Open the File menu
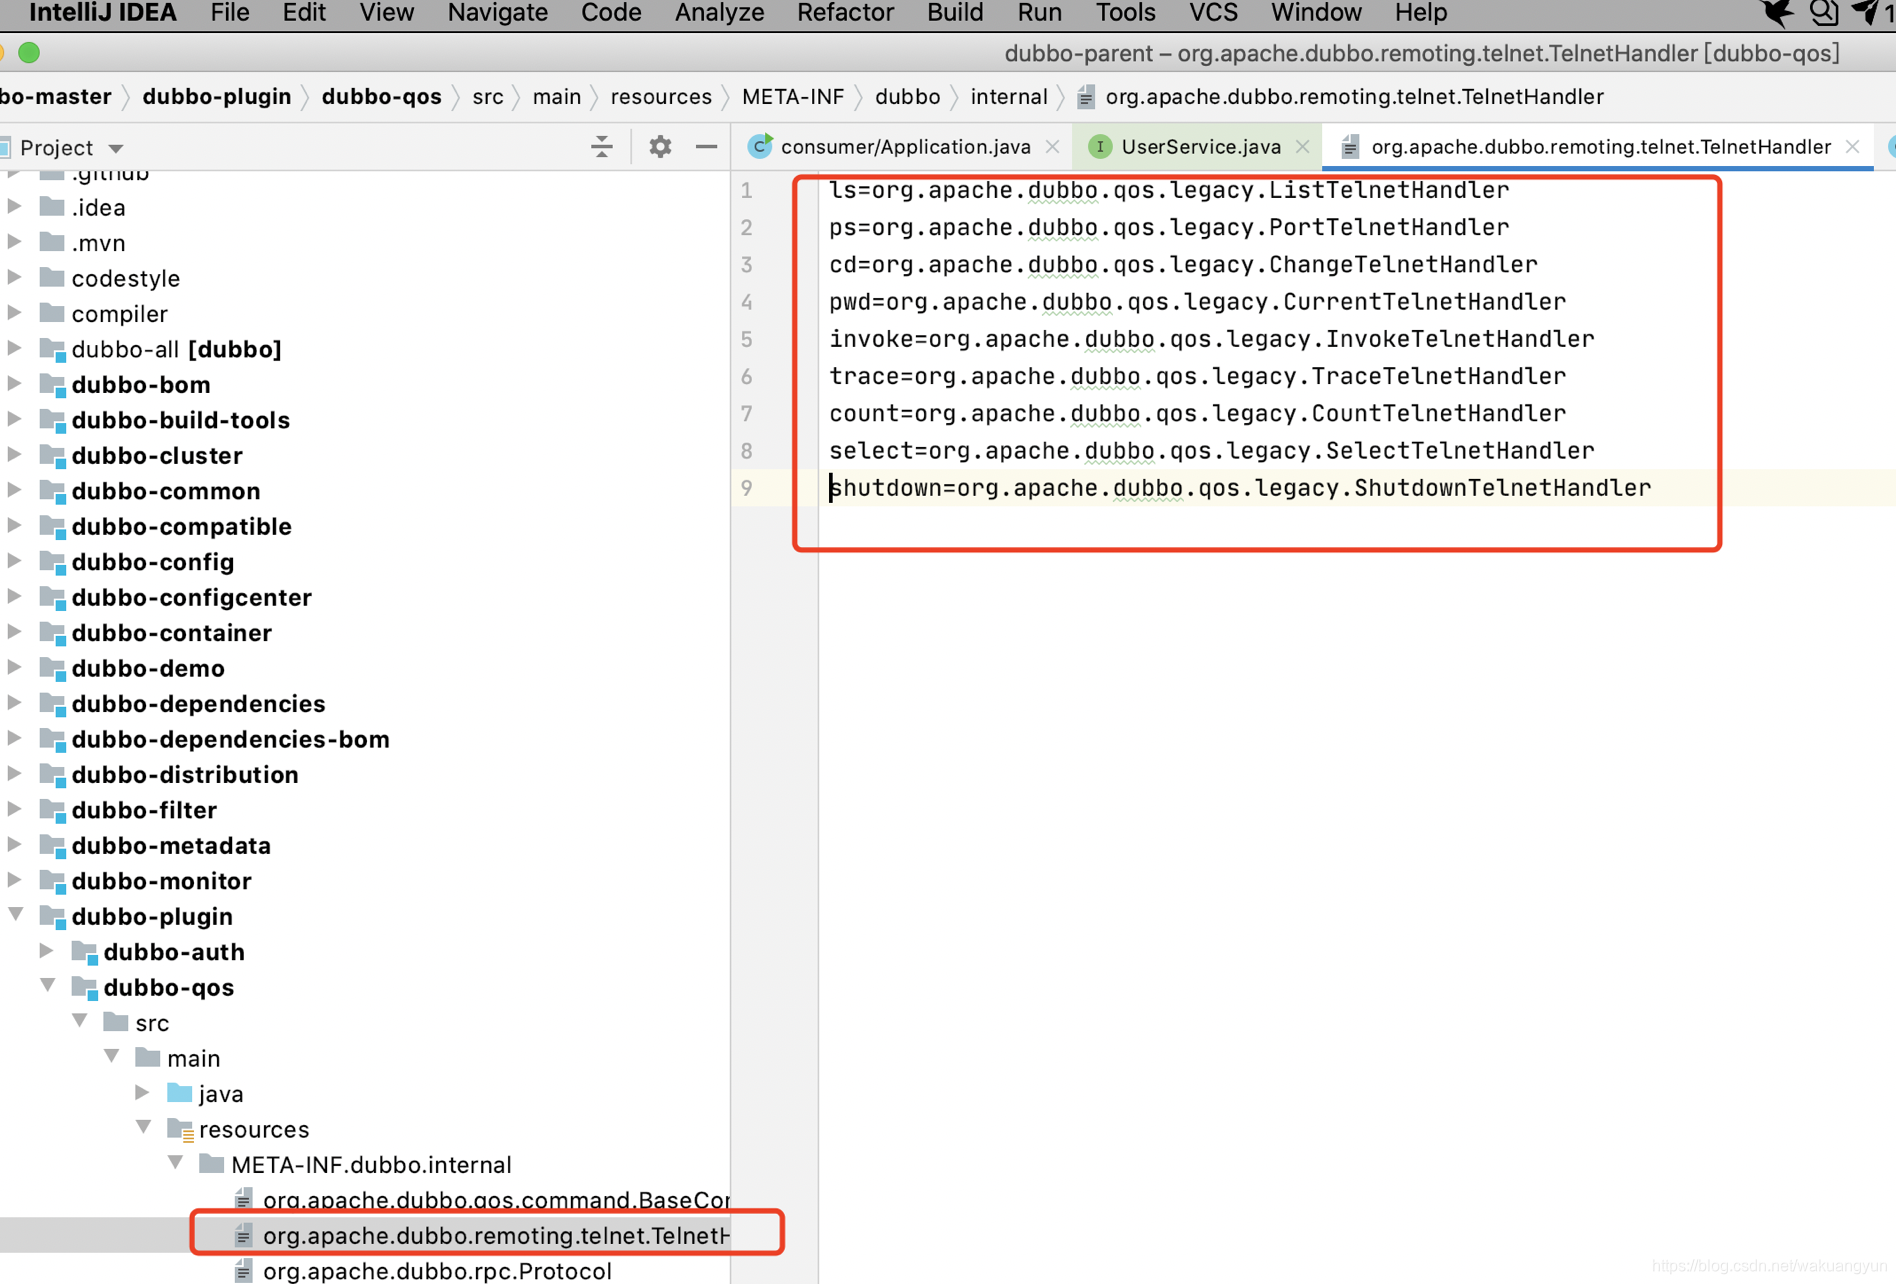Viewport: 1896px width, 1284px height. [x=230, y=13]
